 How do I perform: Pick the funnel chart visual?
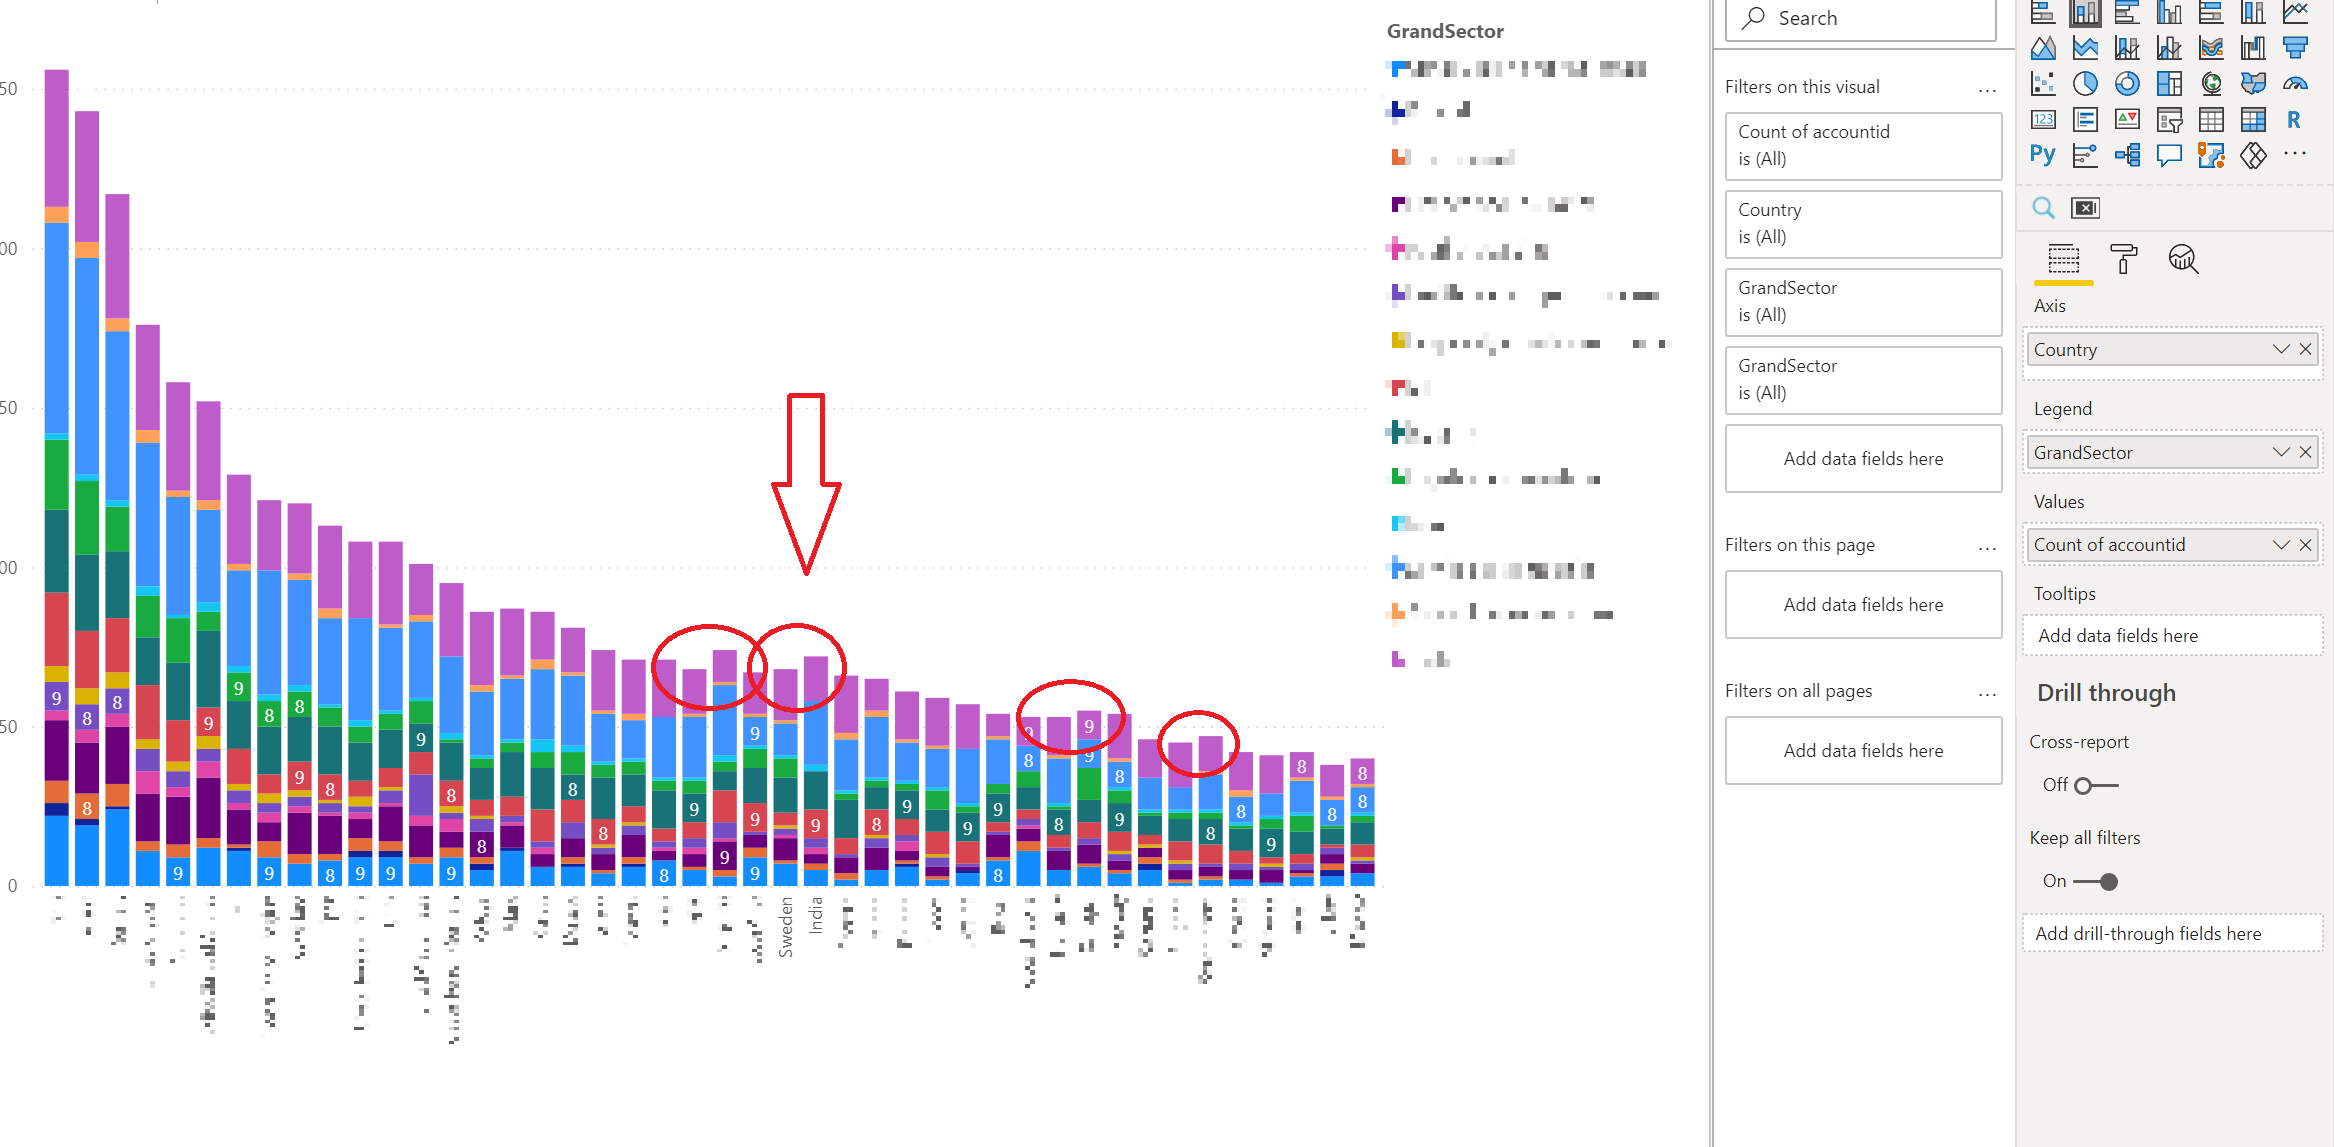tap(2295, 47)
